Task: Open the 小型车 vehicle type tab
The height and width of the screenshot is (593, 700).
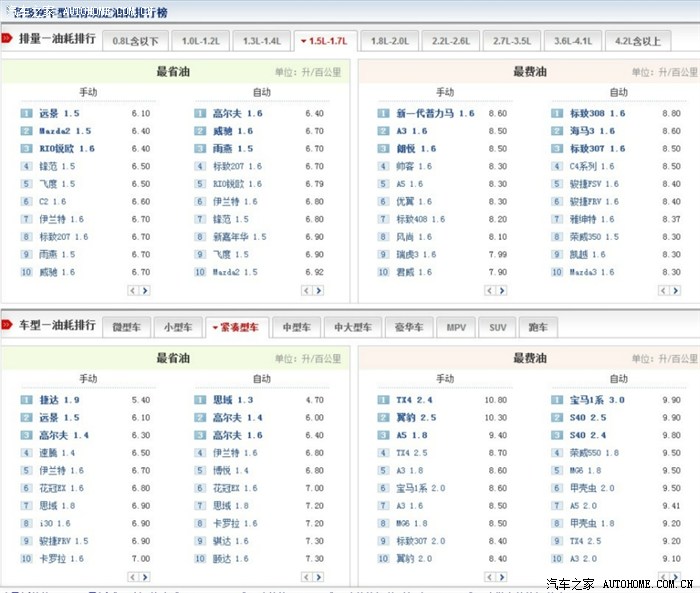Action: pos(178,327)
